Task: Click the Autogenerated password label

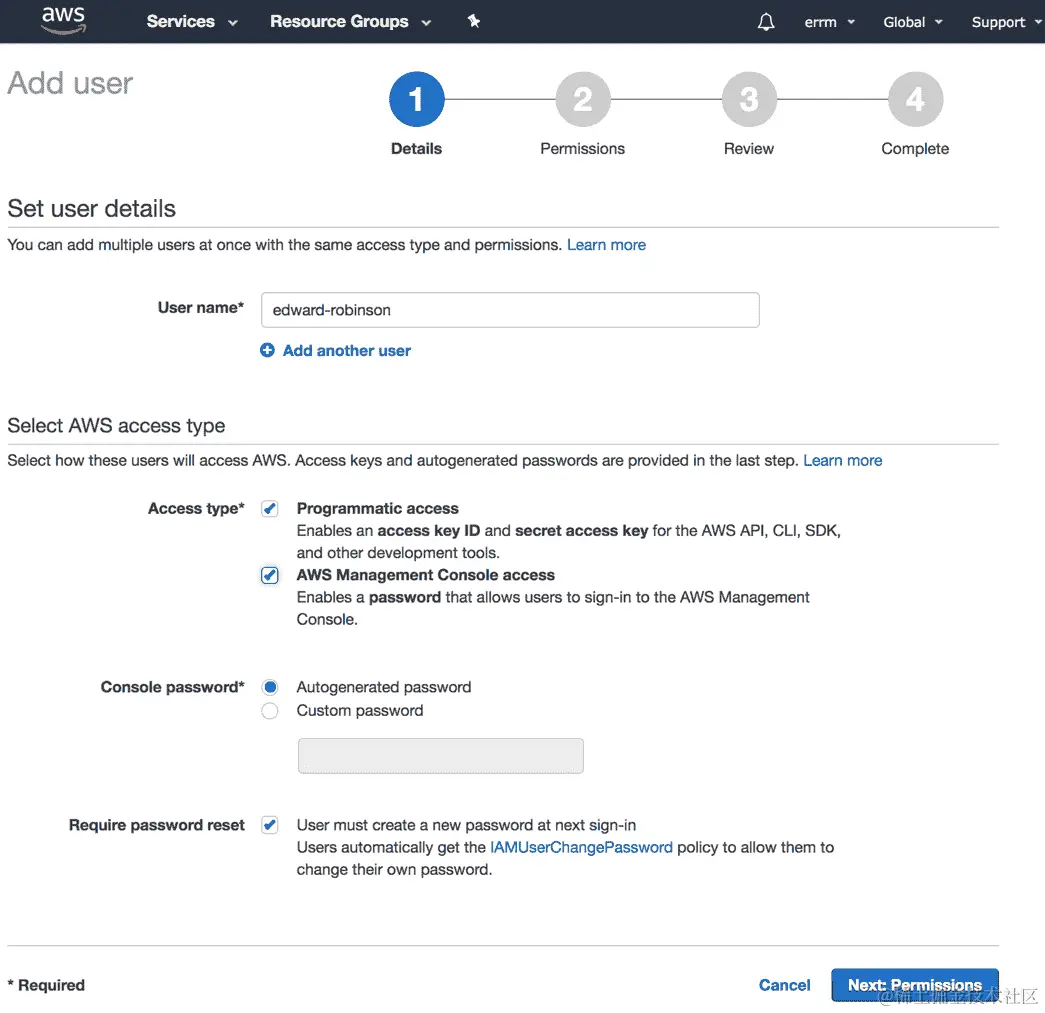Action: coord(384,687)
